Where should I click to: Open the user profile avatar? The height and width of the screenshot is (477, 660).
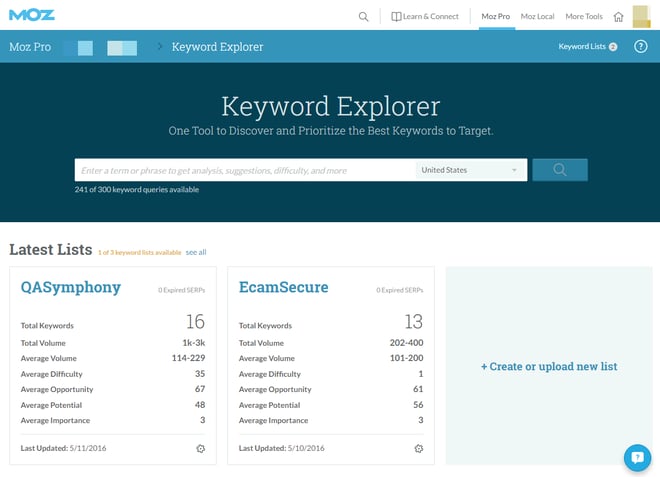(x=641, y=16)
